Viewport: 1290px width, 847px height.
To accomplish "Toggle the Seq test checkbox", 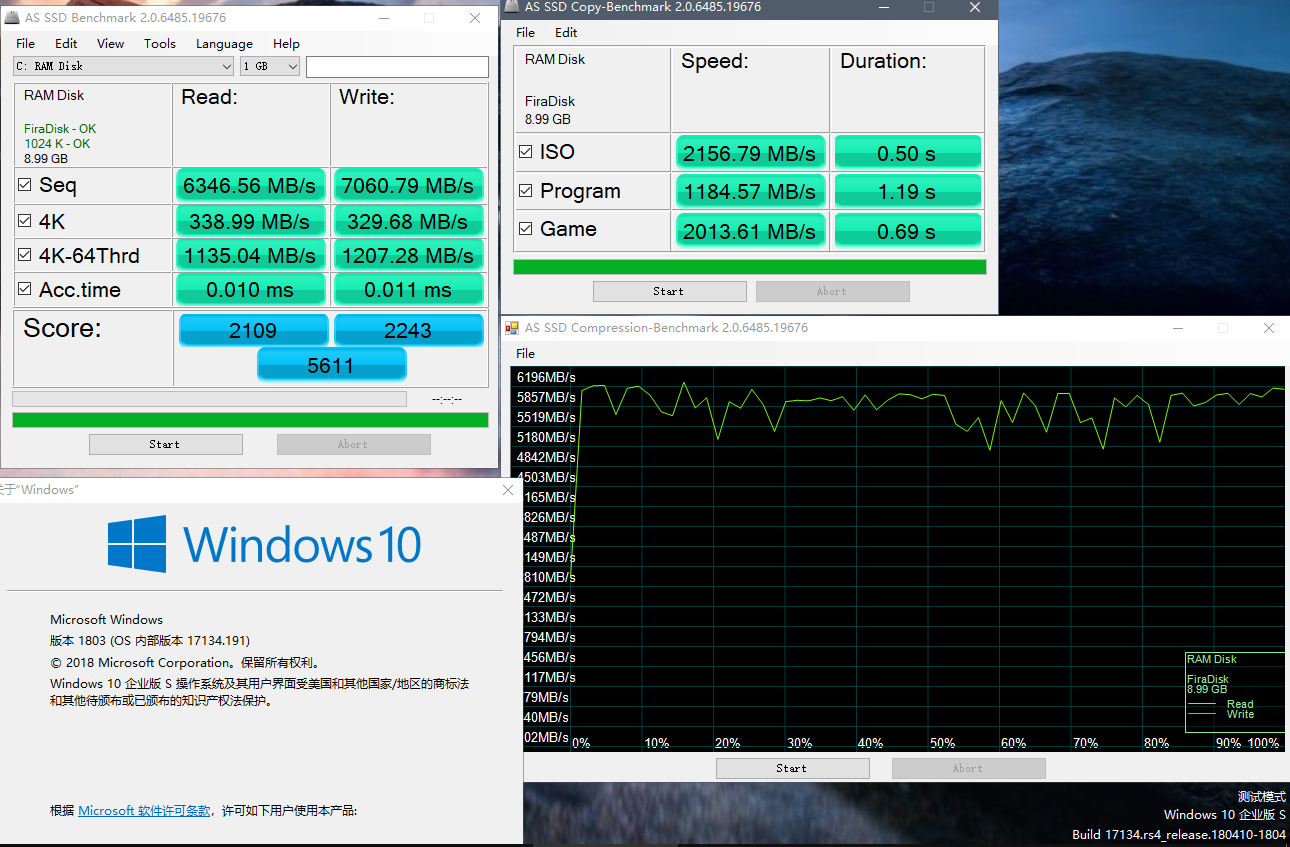I will click(25, 185).
